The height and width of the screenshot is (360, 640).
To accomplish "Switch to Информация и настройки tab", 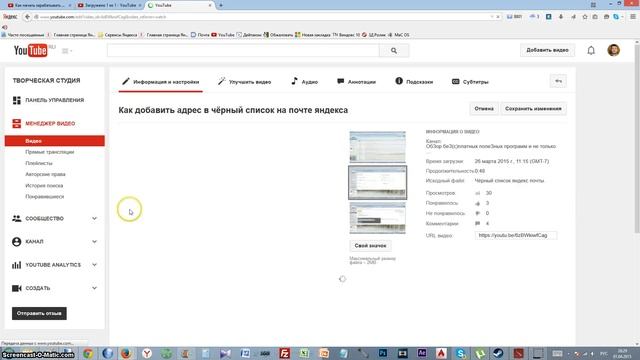I will pyautogui.click(x=161, y=82).
